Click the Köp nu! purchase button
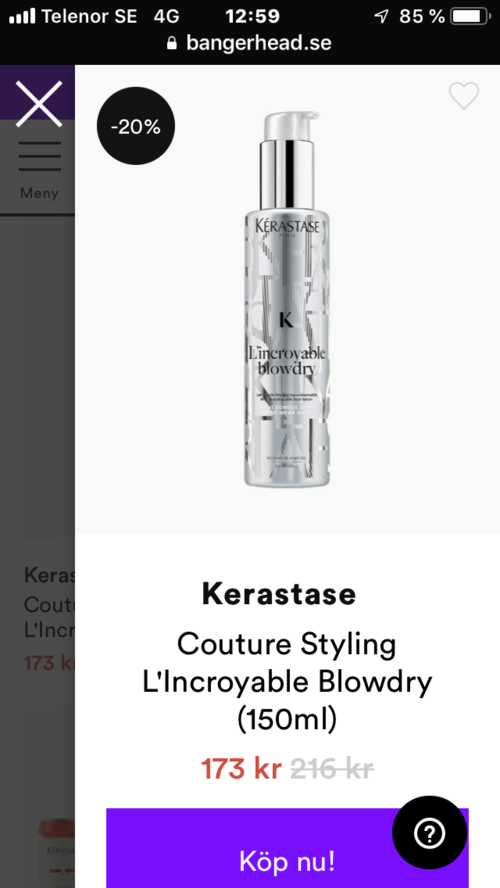The height and width of the screenshot is (888, 500). 287,848
